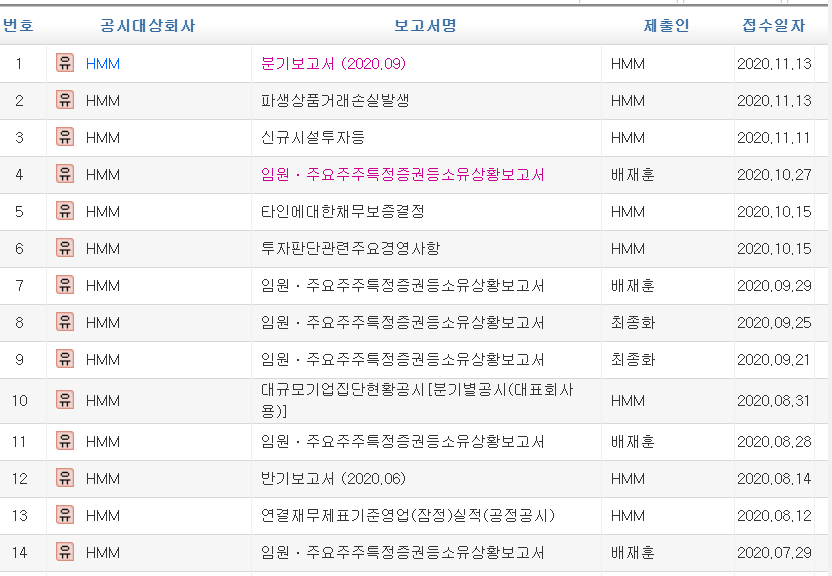Click the 유 icon in row 8
The width and height of the screenshot is (832, 576).
click(65, 322)
